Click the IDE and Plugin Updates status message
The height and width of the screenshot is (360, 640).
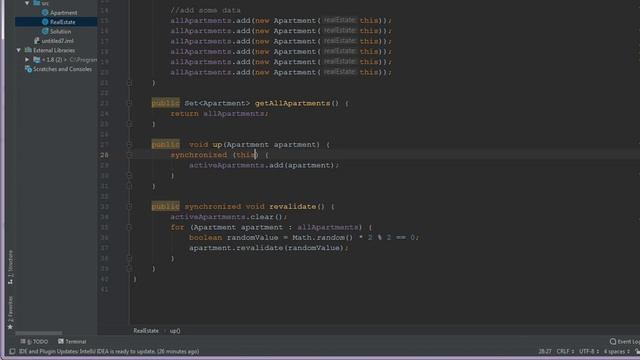click(x=109, y=351)
